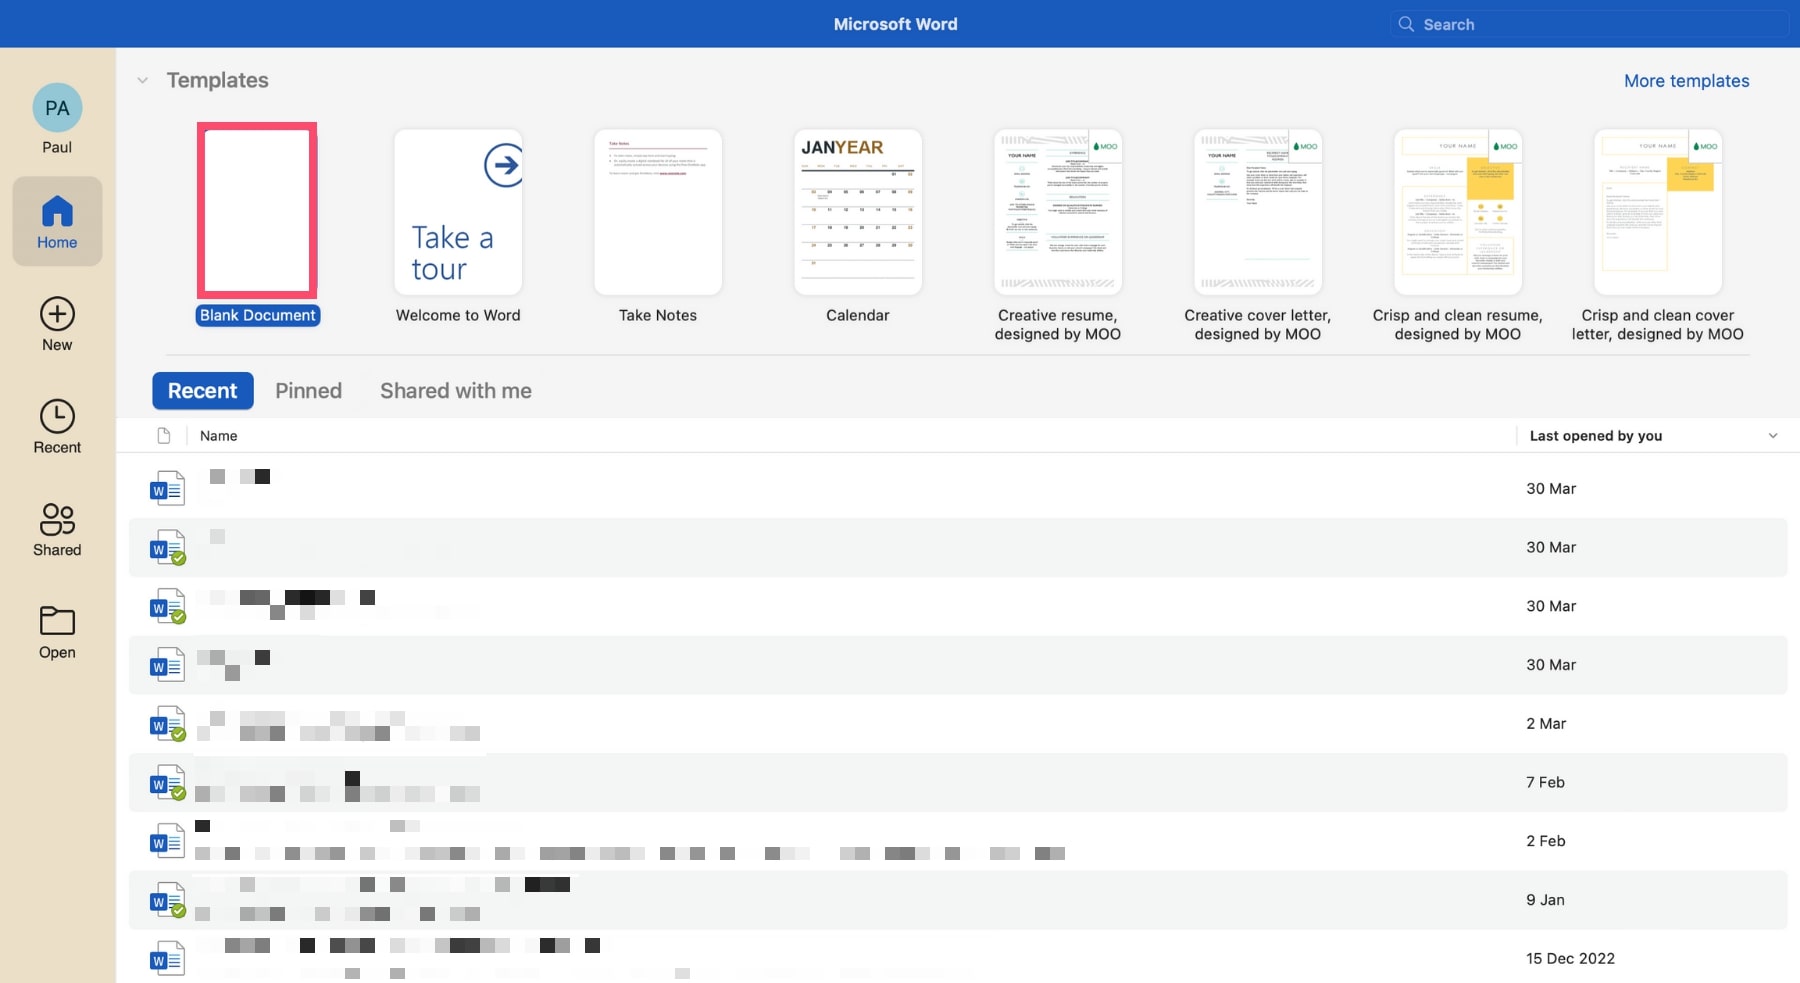Click the Templates section heading
This screenshot has width=1800, height=983.
click(217, 80)
